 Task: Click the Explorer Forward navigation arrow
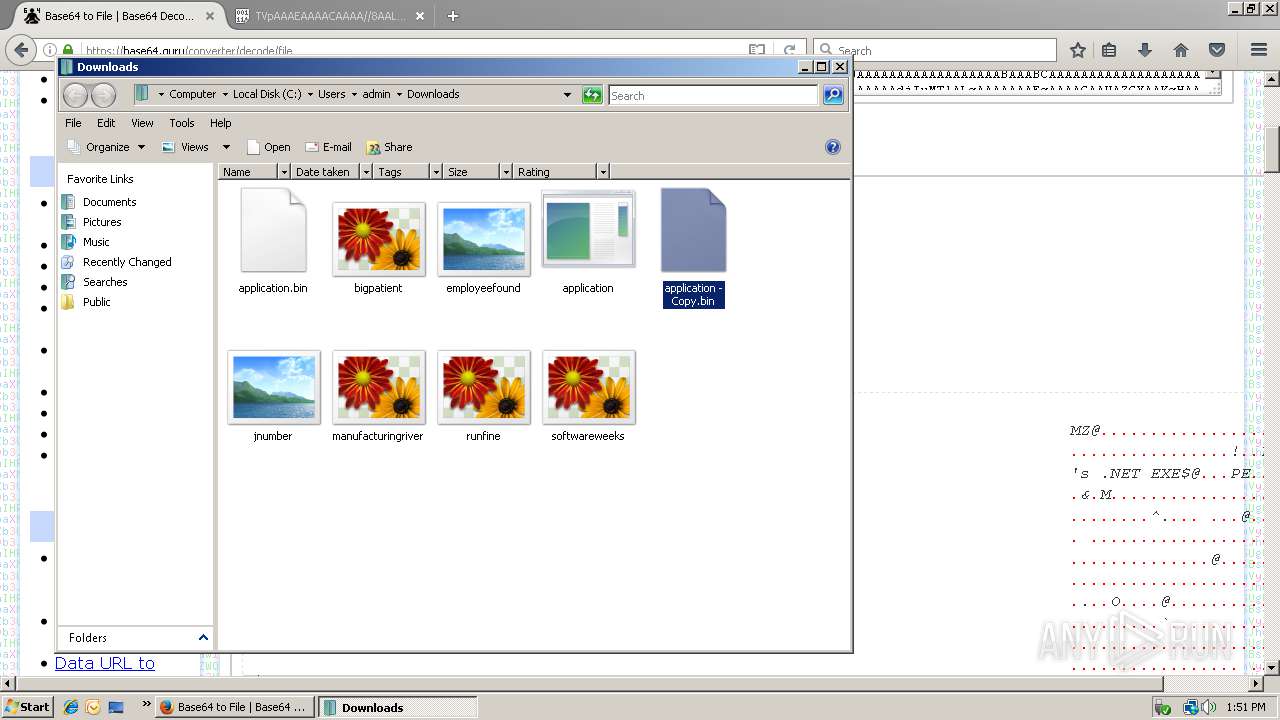pyautogui.click(x=104, y=95)
